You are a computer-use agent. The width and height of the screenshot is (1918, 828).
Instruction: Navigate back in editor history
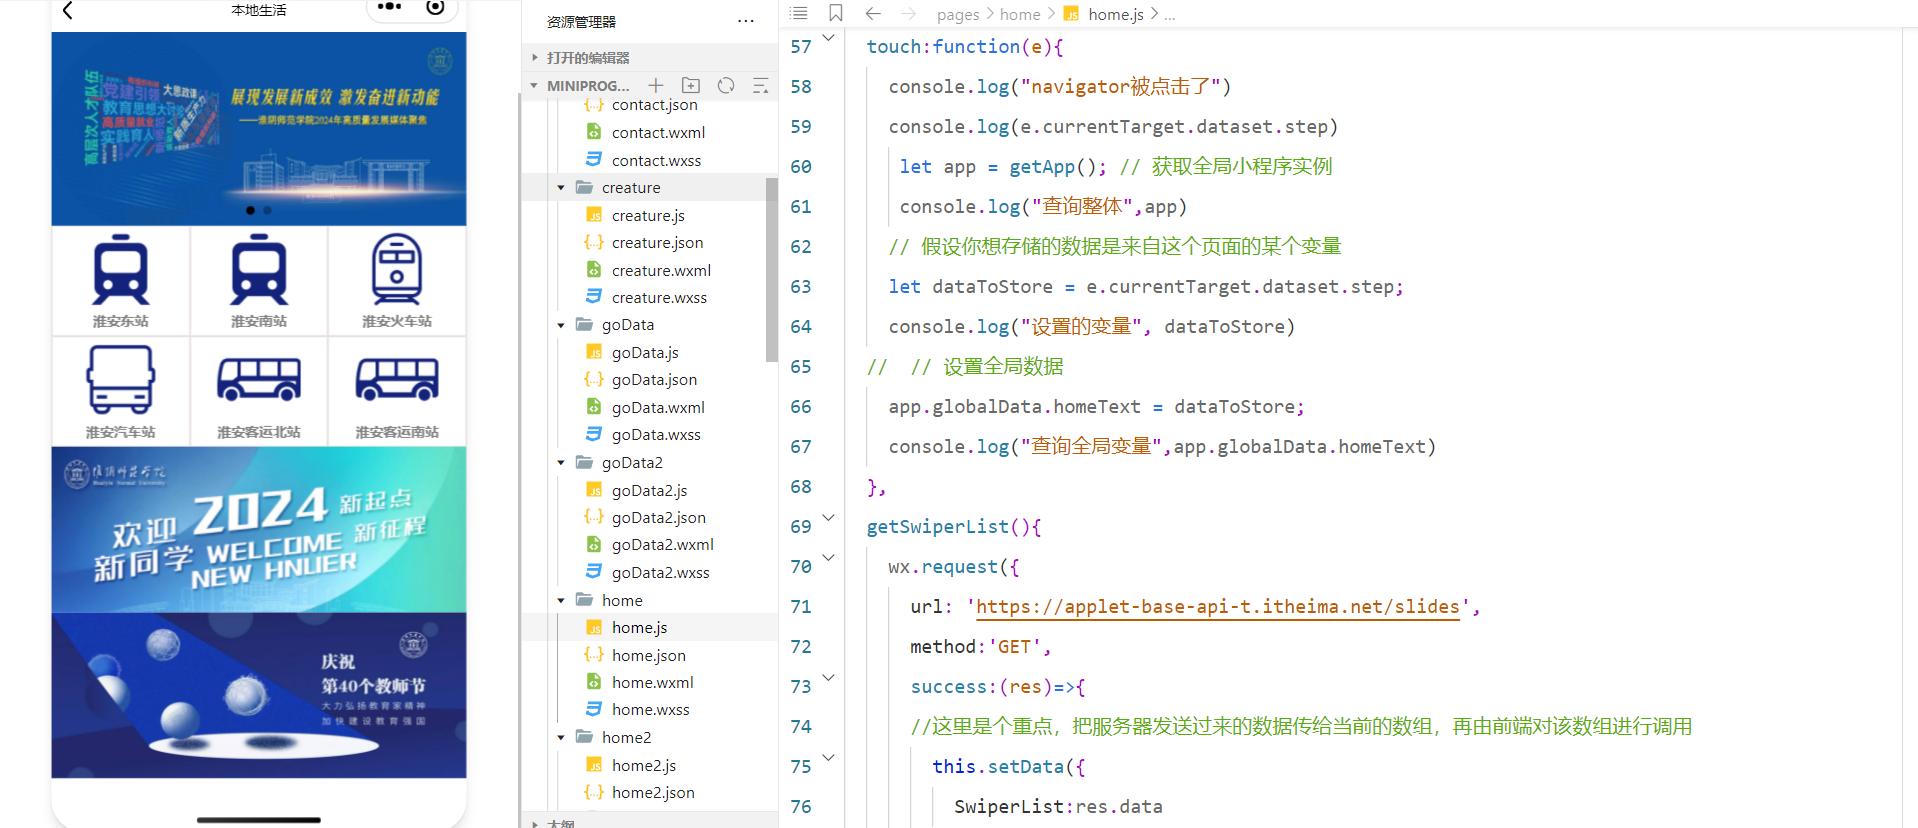[x=873, y=13]
